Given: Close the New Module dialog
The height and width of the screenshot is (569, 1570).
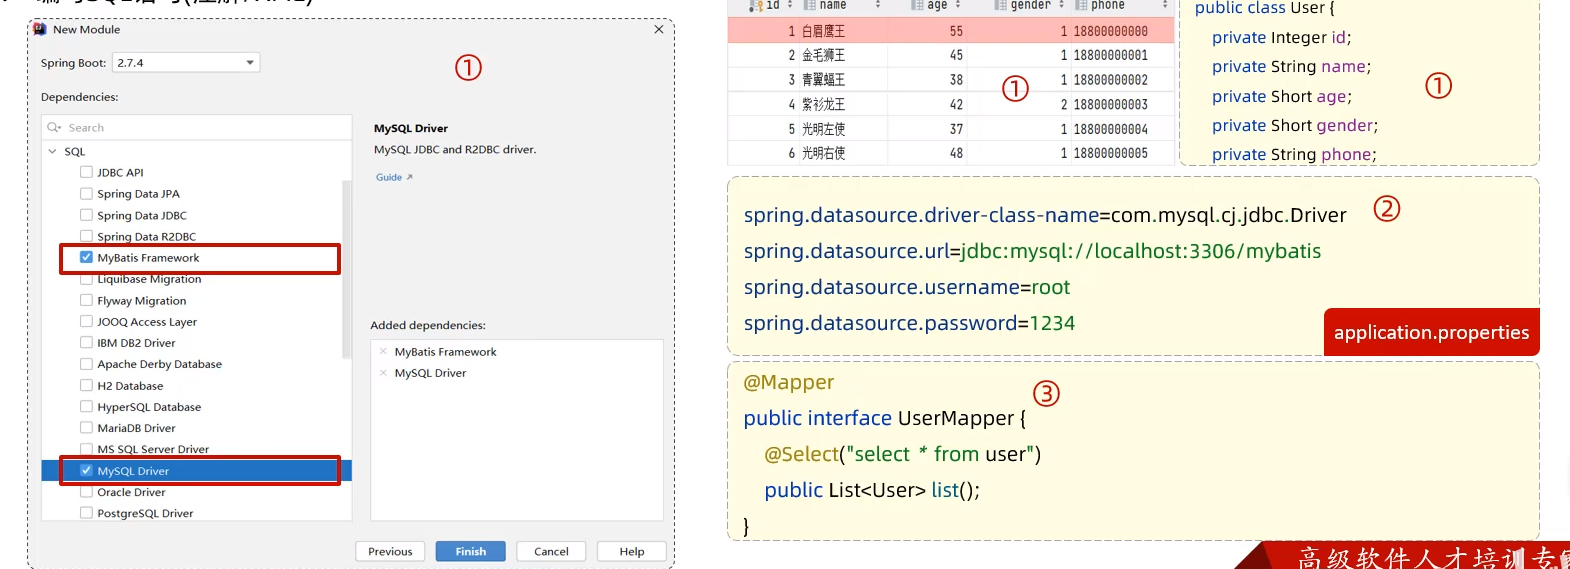Looking at the screenshot, I should [x=659, y=29].
